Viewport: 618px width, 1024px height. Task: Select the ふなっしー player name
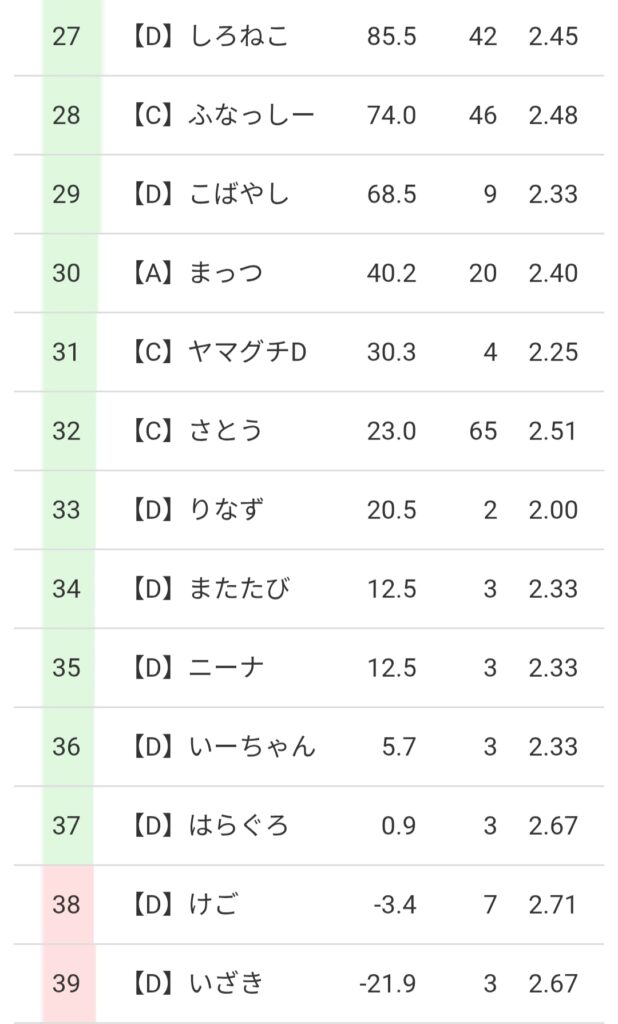pyautogui.click(x=251, y=115)
